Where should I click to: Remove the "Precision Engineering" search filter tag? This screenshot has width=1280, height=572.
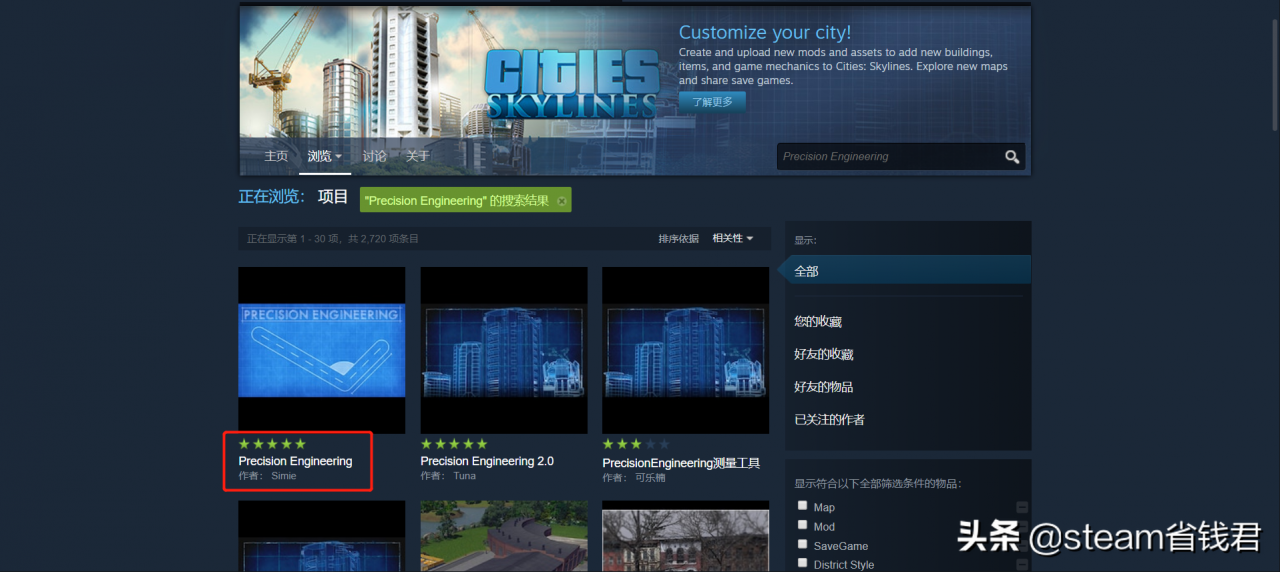[562, 201]
